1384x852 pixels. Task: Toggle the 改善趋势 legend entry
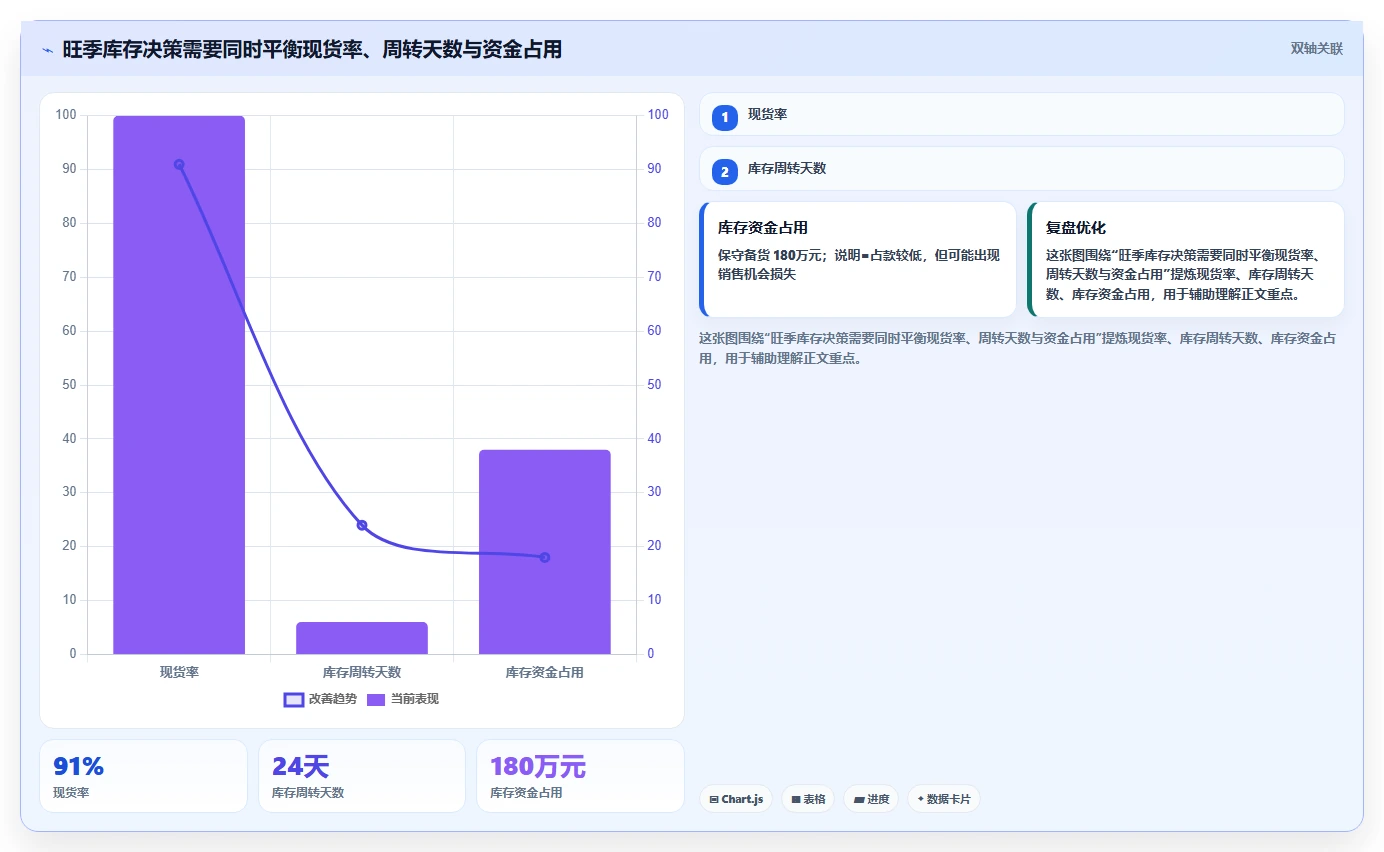click(320, 699)
